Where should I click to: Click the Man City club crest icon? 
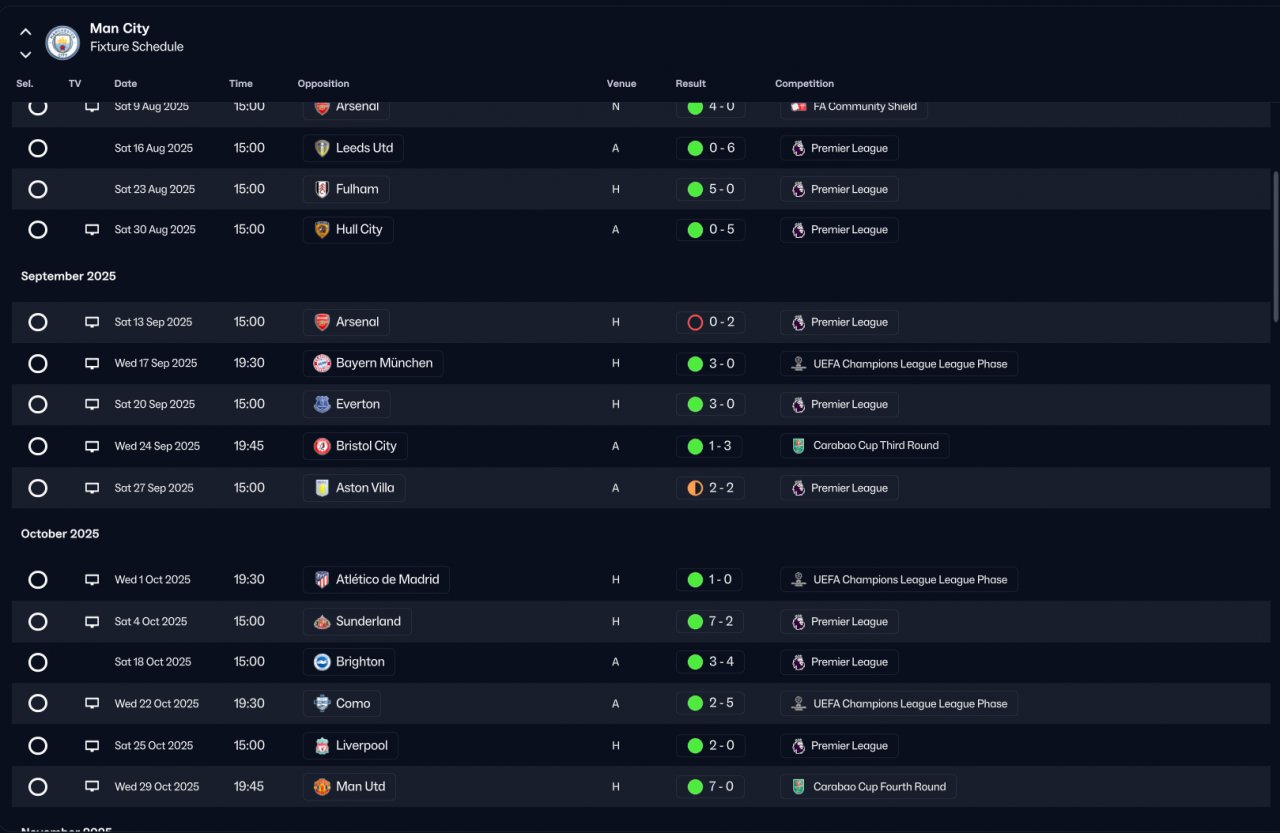63,43
